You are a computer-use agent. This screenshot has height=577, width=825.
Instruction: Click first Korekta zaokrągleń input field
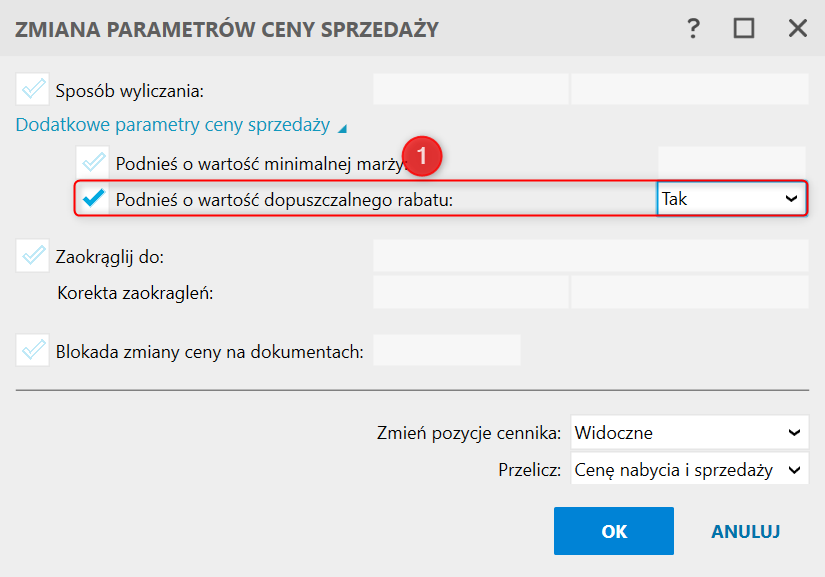pos(470,292)
